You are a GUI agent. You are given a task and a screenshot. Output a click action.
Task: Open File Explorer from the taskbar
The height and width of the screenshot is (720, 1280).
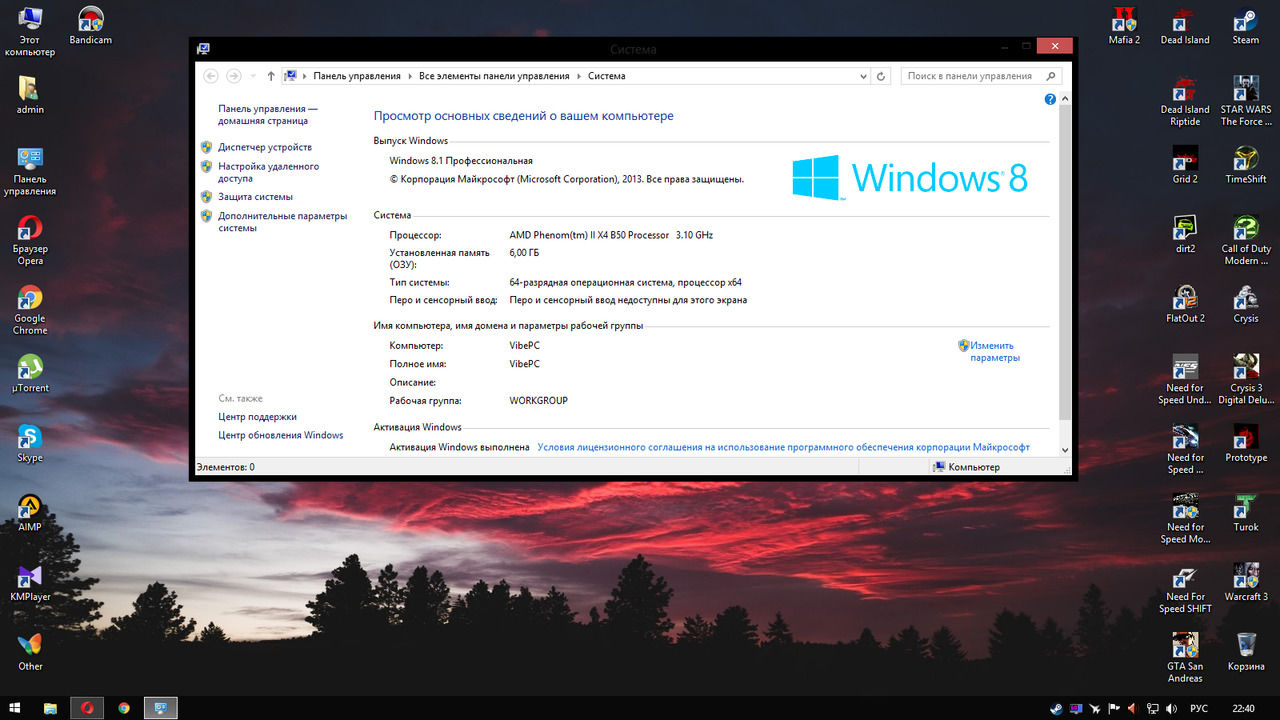coord(50,708)
